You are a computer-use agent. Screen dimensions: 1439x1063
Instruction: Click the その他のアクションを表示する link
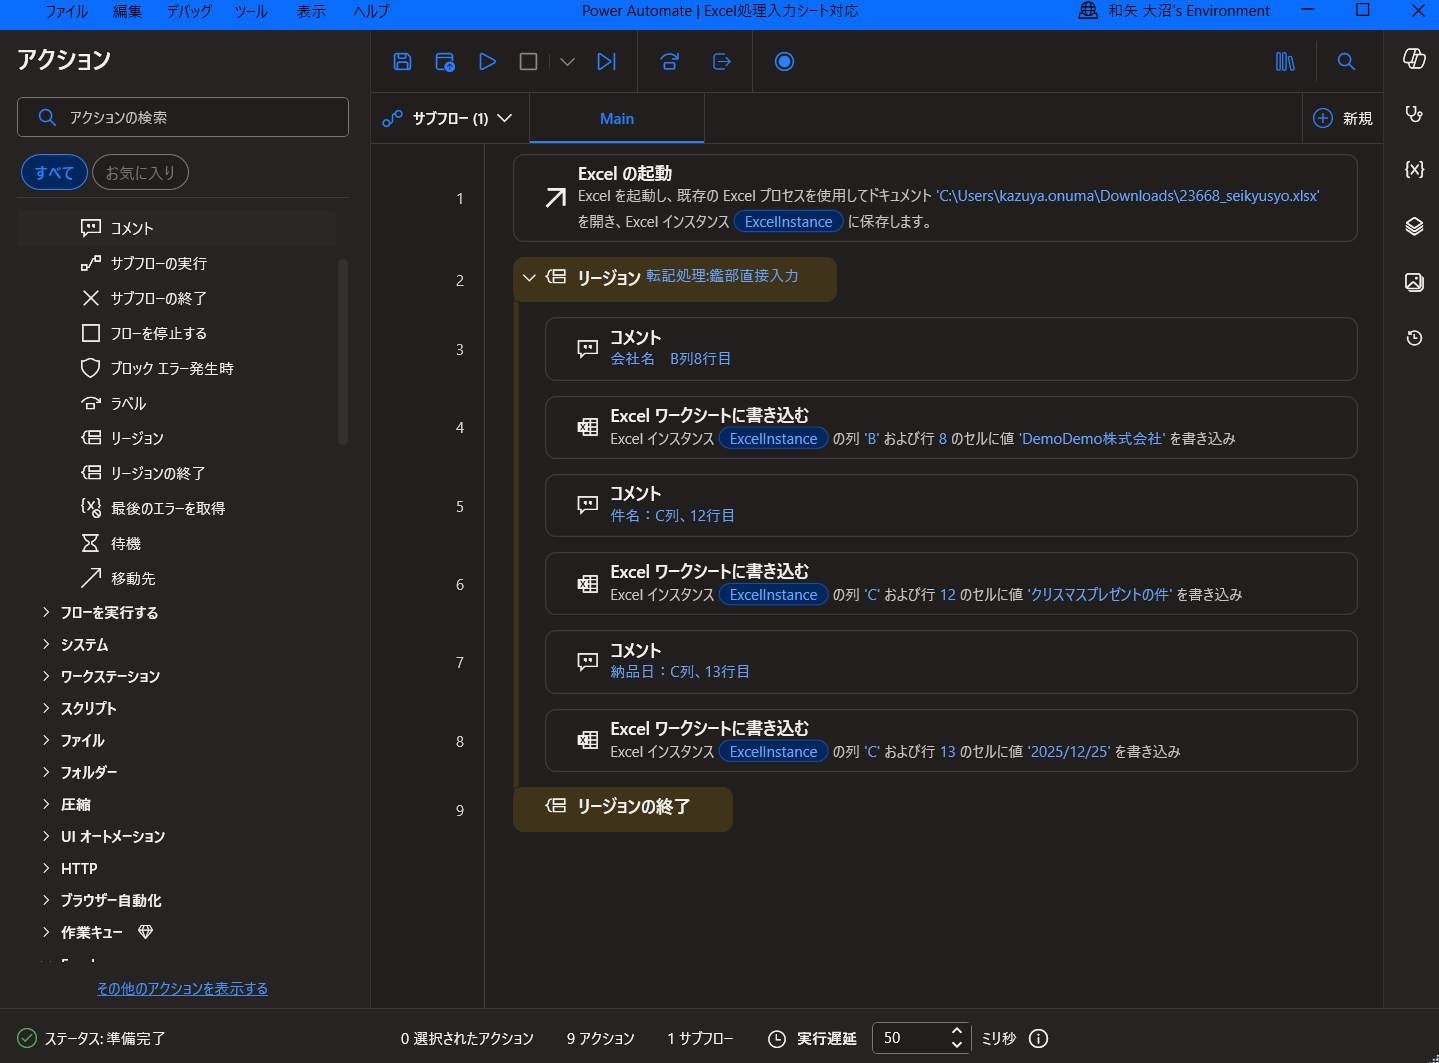click(x=182, y=988)
